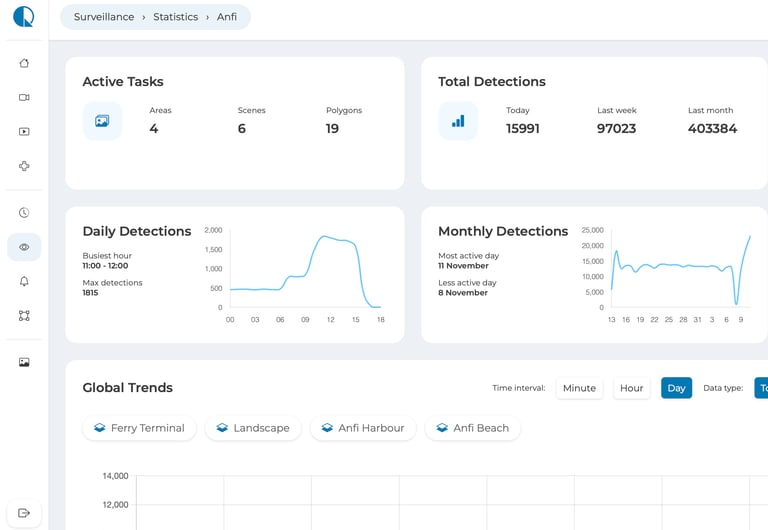Click the Statistics breadcrumb
768x530 pixels.
(x=175, y=17)
